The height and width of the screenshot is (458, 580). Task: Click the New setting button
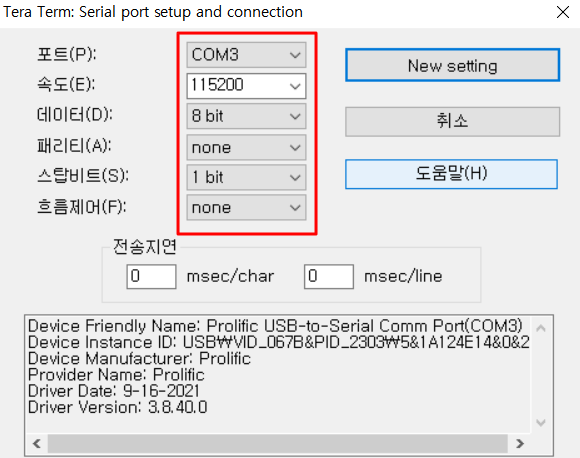point(452,65)
